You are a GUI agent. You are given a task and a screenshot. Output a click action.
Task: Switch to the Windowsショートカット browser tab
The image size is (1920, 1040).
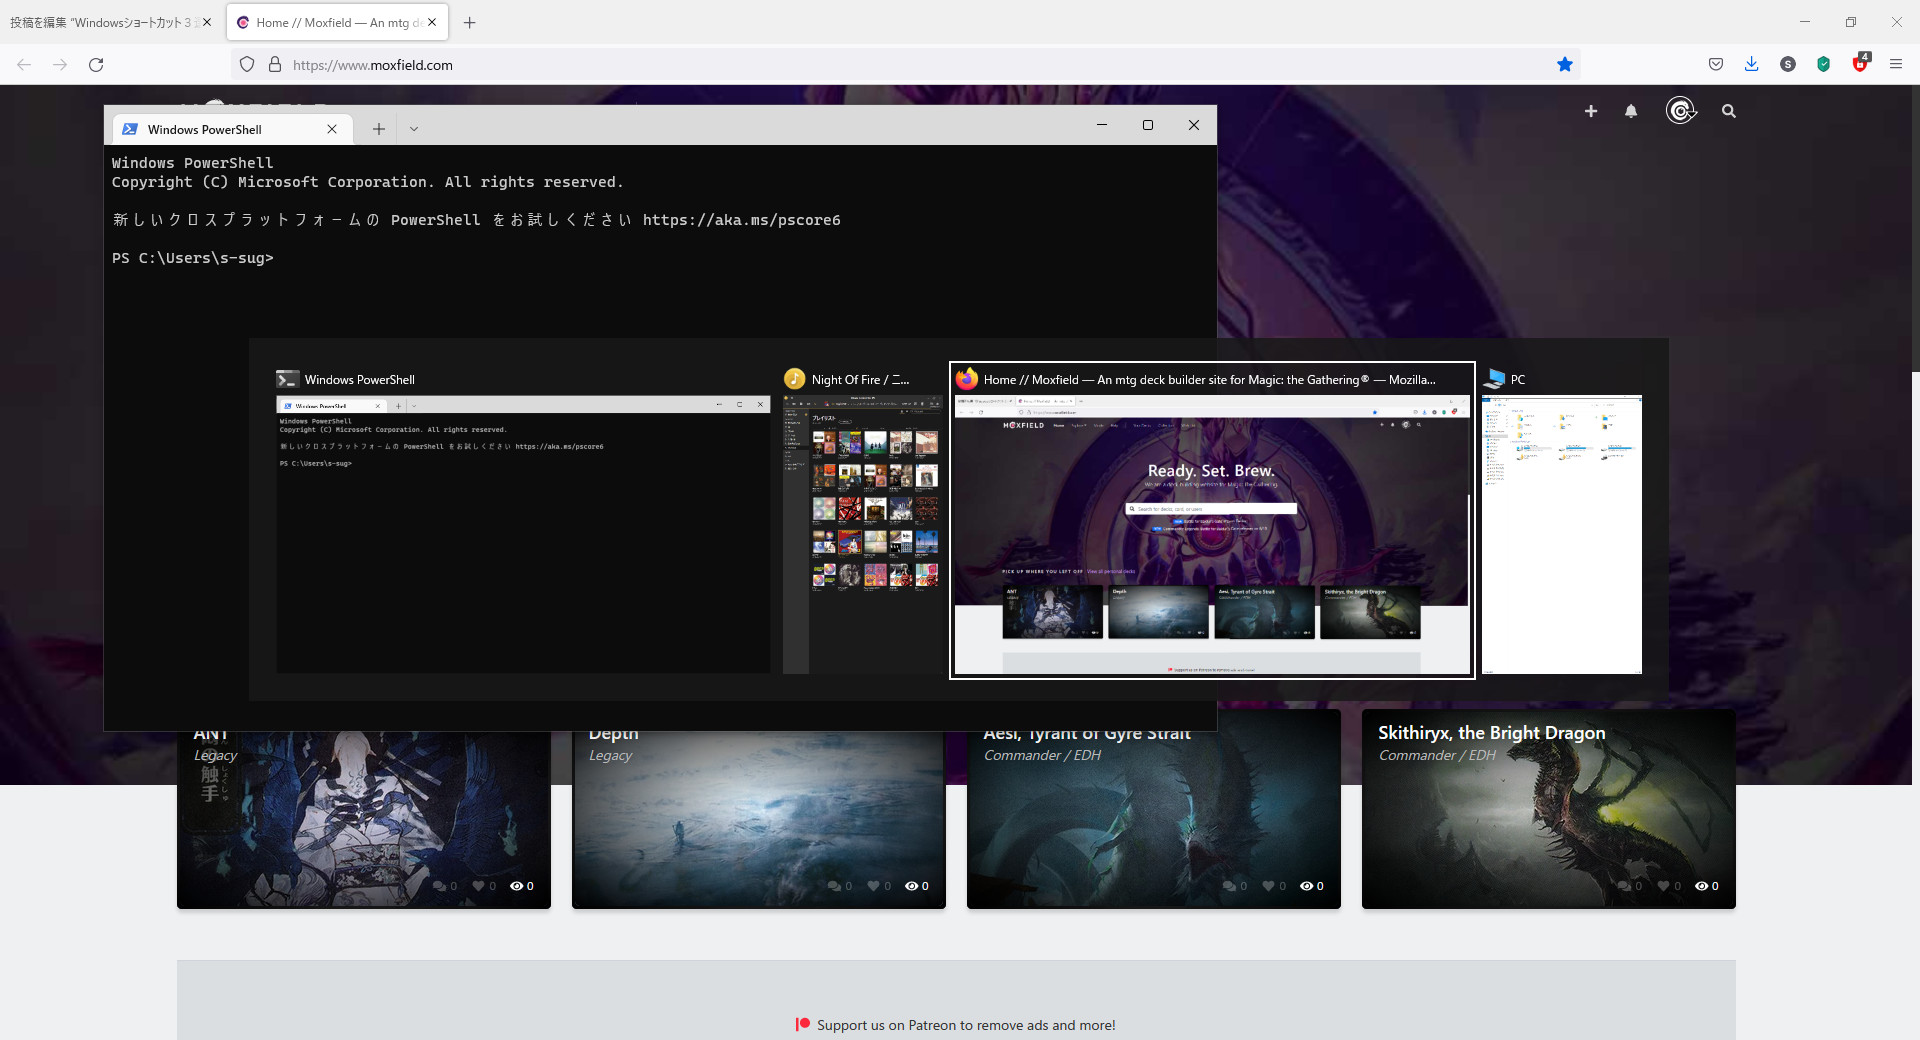pyautogui.click(x=100, y=23)
